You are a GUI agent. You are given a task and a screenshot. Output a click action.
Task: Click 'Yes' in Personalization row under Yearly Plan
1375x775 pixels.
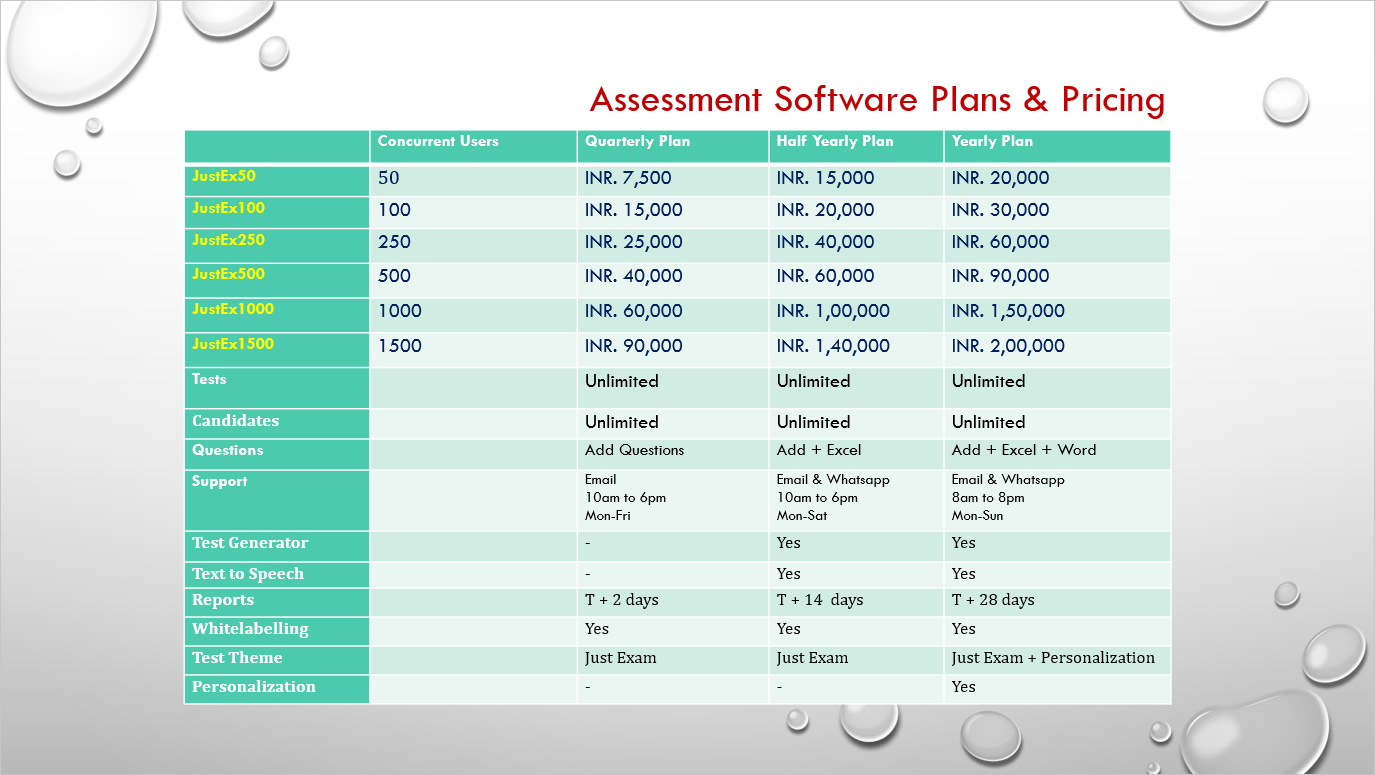964,687
